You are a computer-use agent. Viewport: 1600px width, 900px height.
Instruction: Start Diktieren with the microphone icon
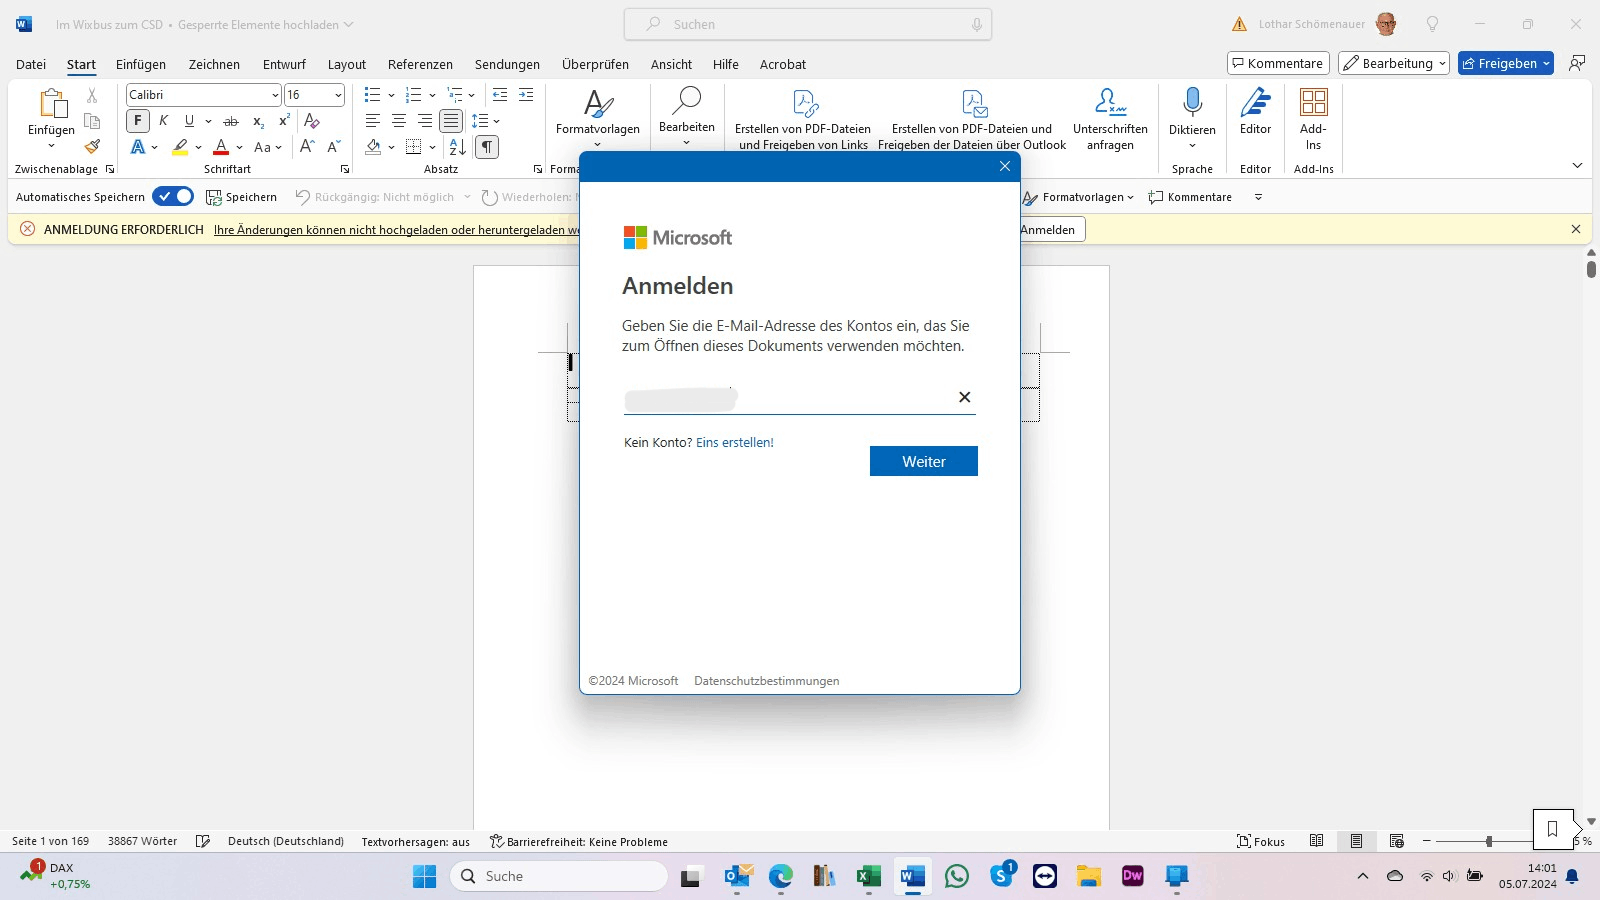[1192, 102]
